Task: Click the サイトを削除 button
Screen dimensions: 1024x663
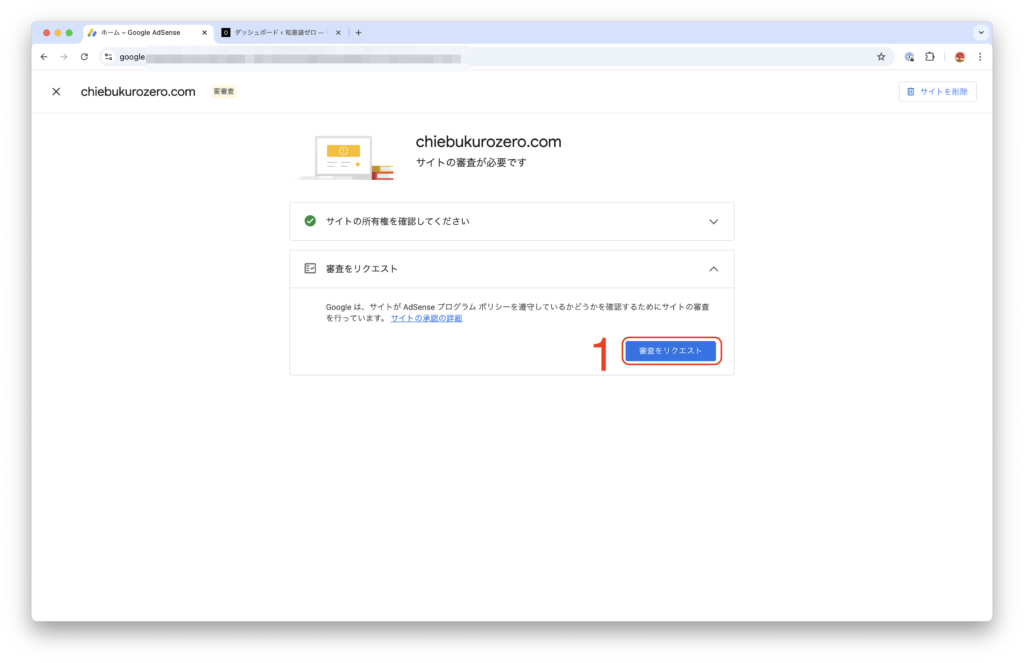Action: pyautogui.click(x=938, y=91)
